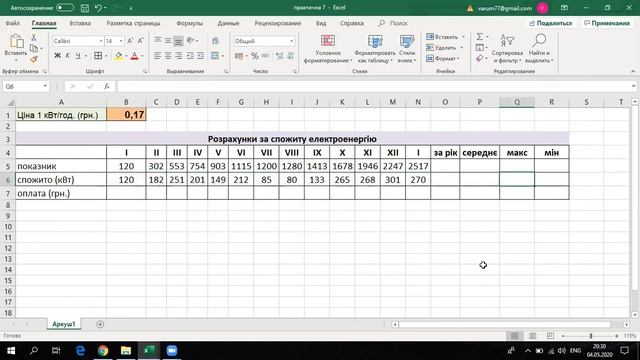Open the Файл menu tab

click(x=13, y=23)
